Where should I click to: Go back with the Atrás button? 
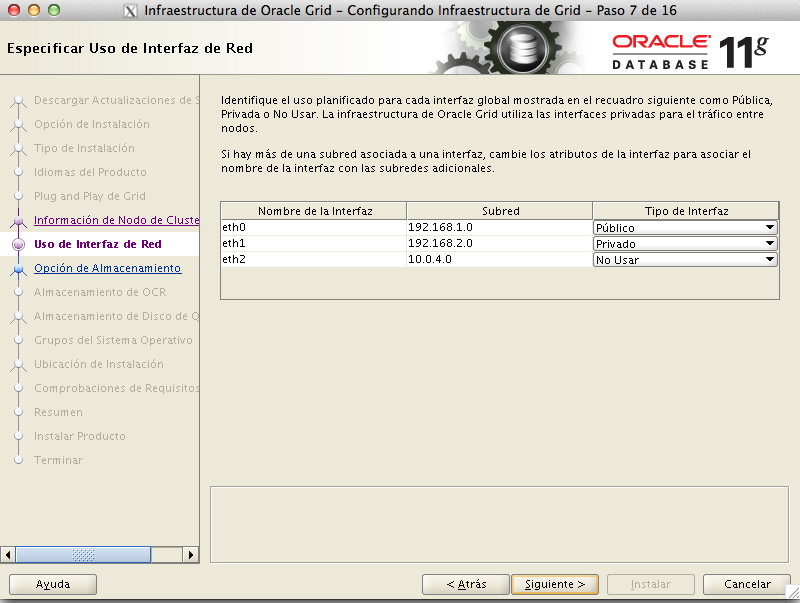click(466, 584)
